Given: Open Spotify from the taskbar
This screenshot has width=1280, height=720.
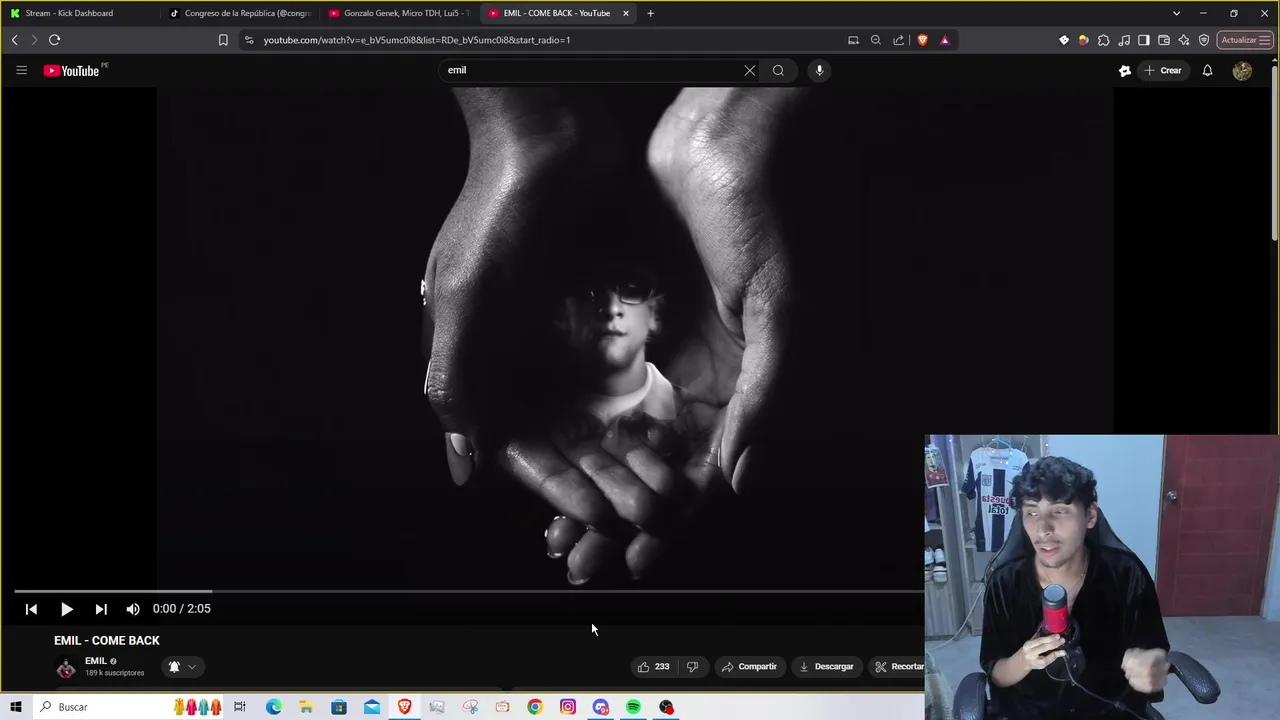Looking at the screenshot, I should 633,707.
